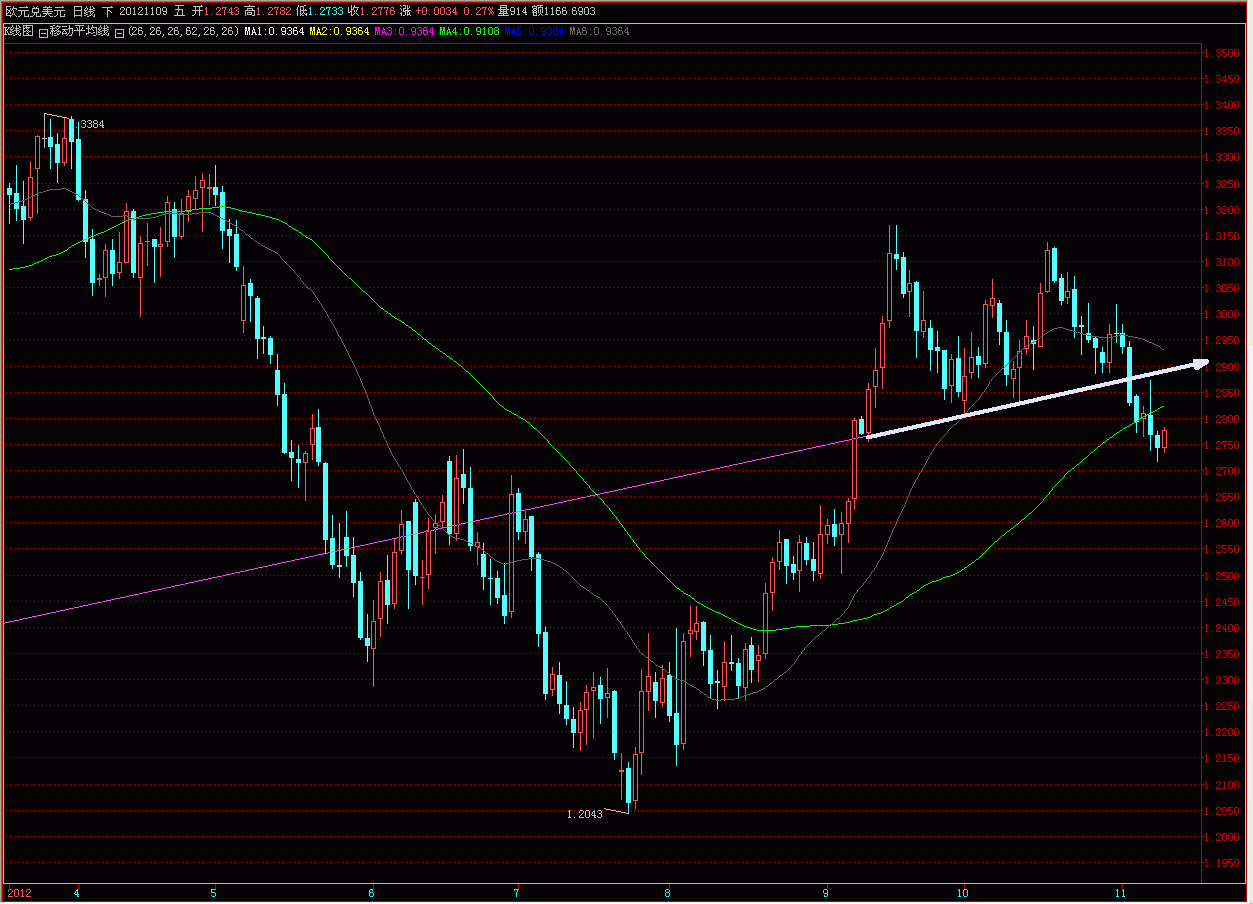The width and height of the screenshot is (1253, 904).
Task: Select the date 20121109 in the header
Action: (143, 11)
